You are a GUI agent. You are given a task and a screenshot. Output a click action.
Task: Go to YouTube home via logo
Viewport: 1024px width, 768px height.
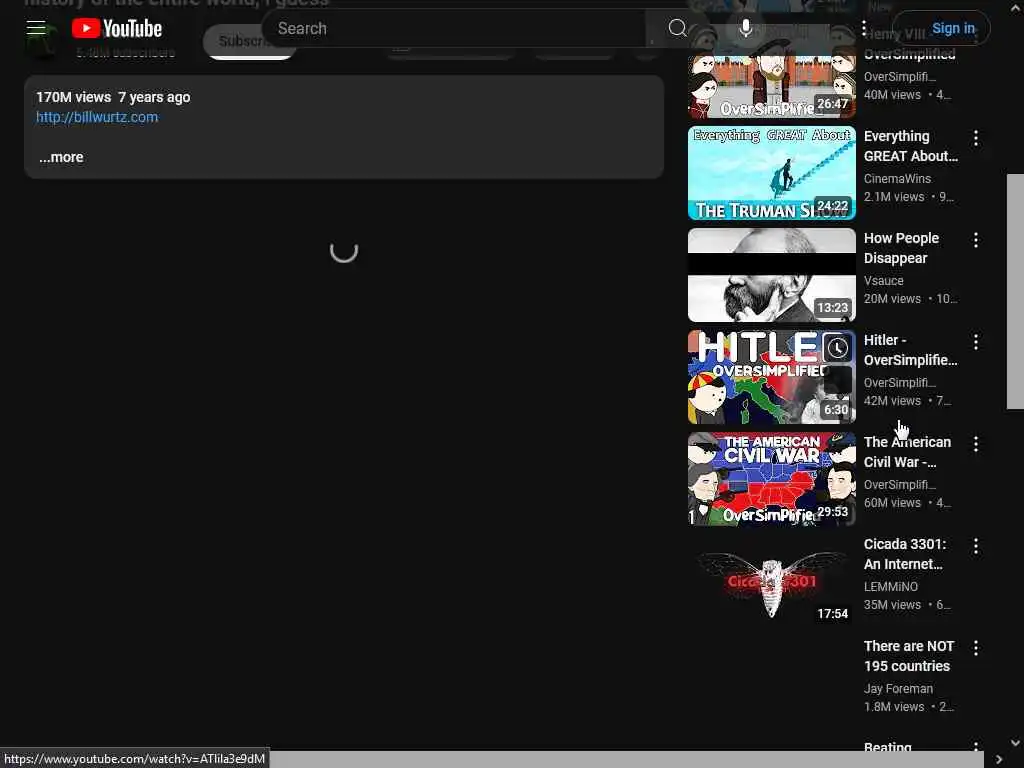coord(117,28)
